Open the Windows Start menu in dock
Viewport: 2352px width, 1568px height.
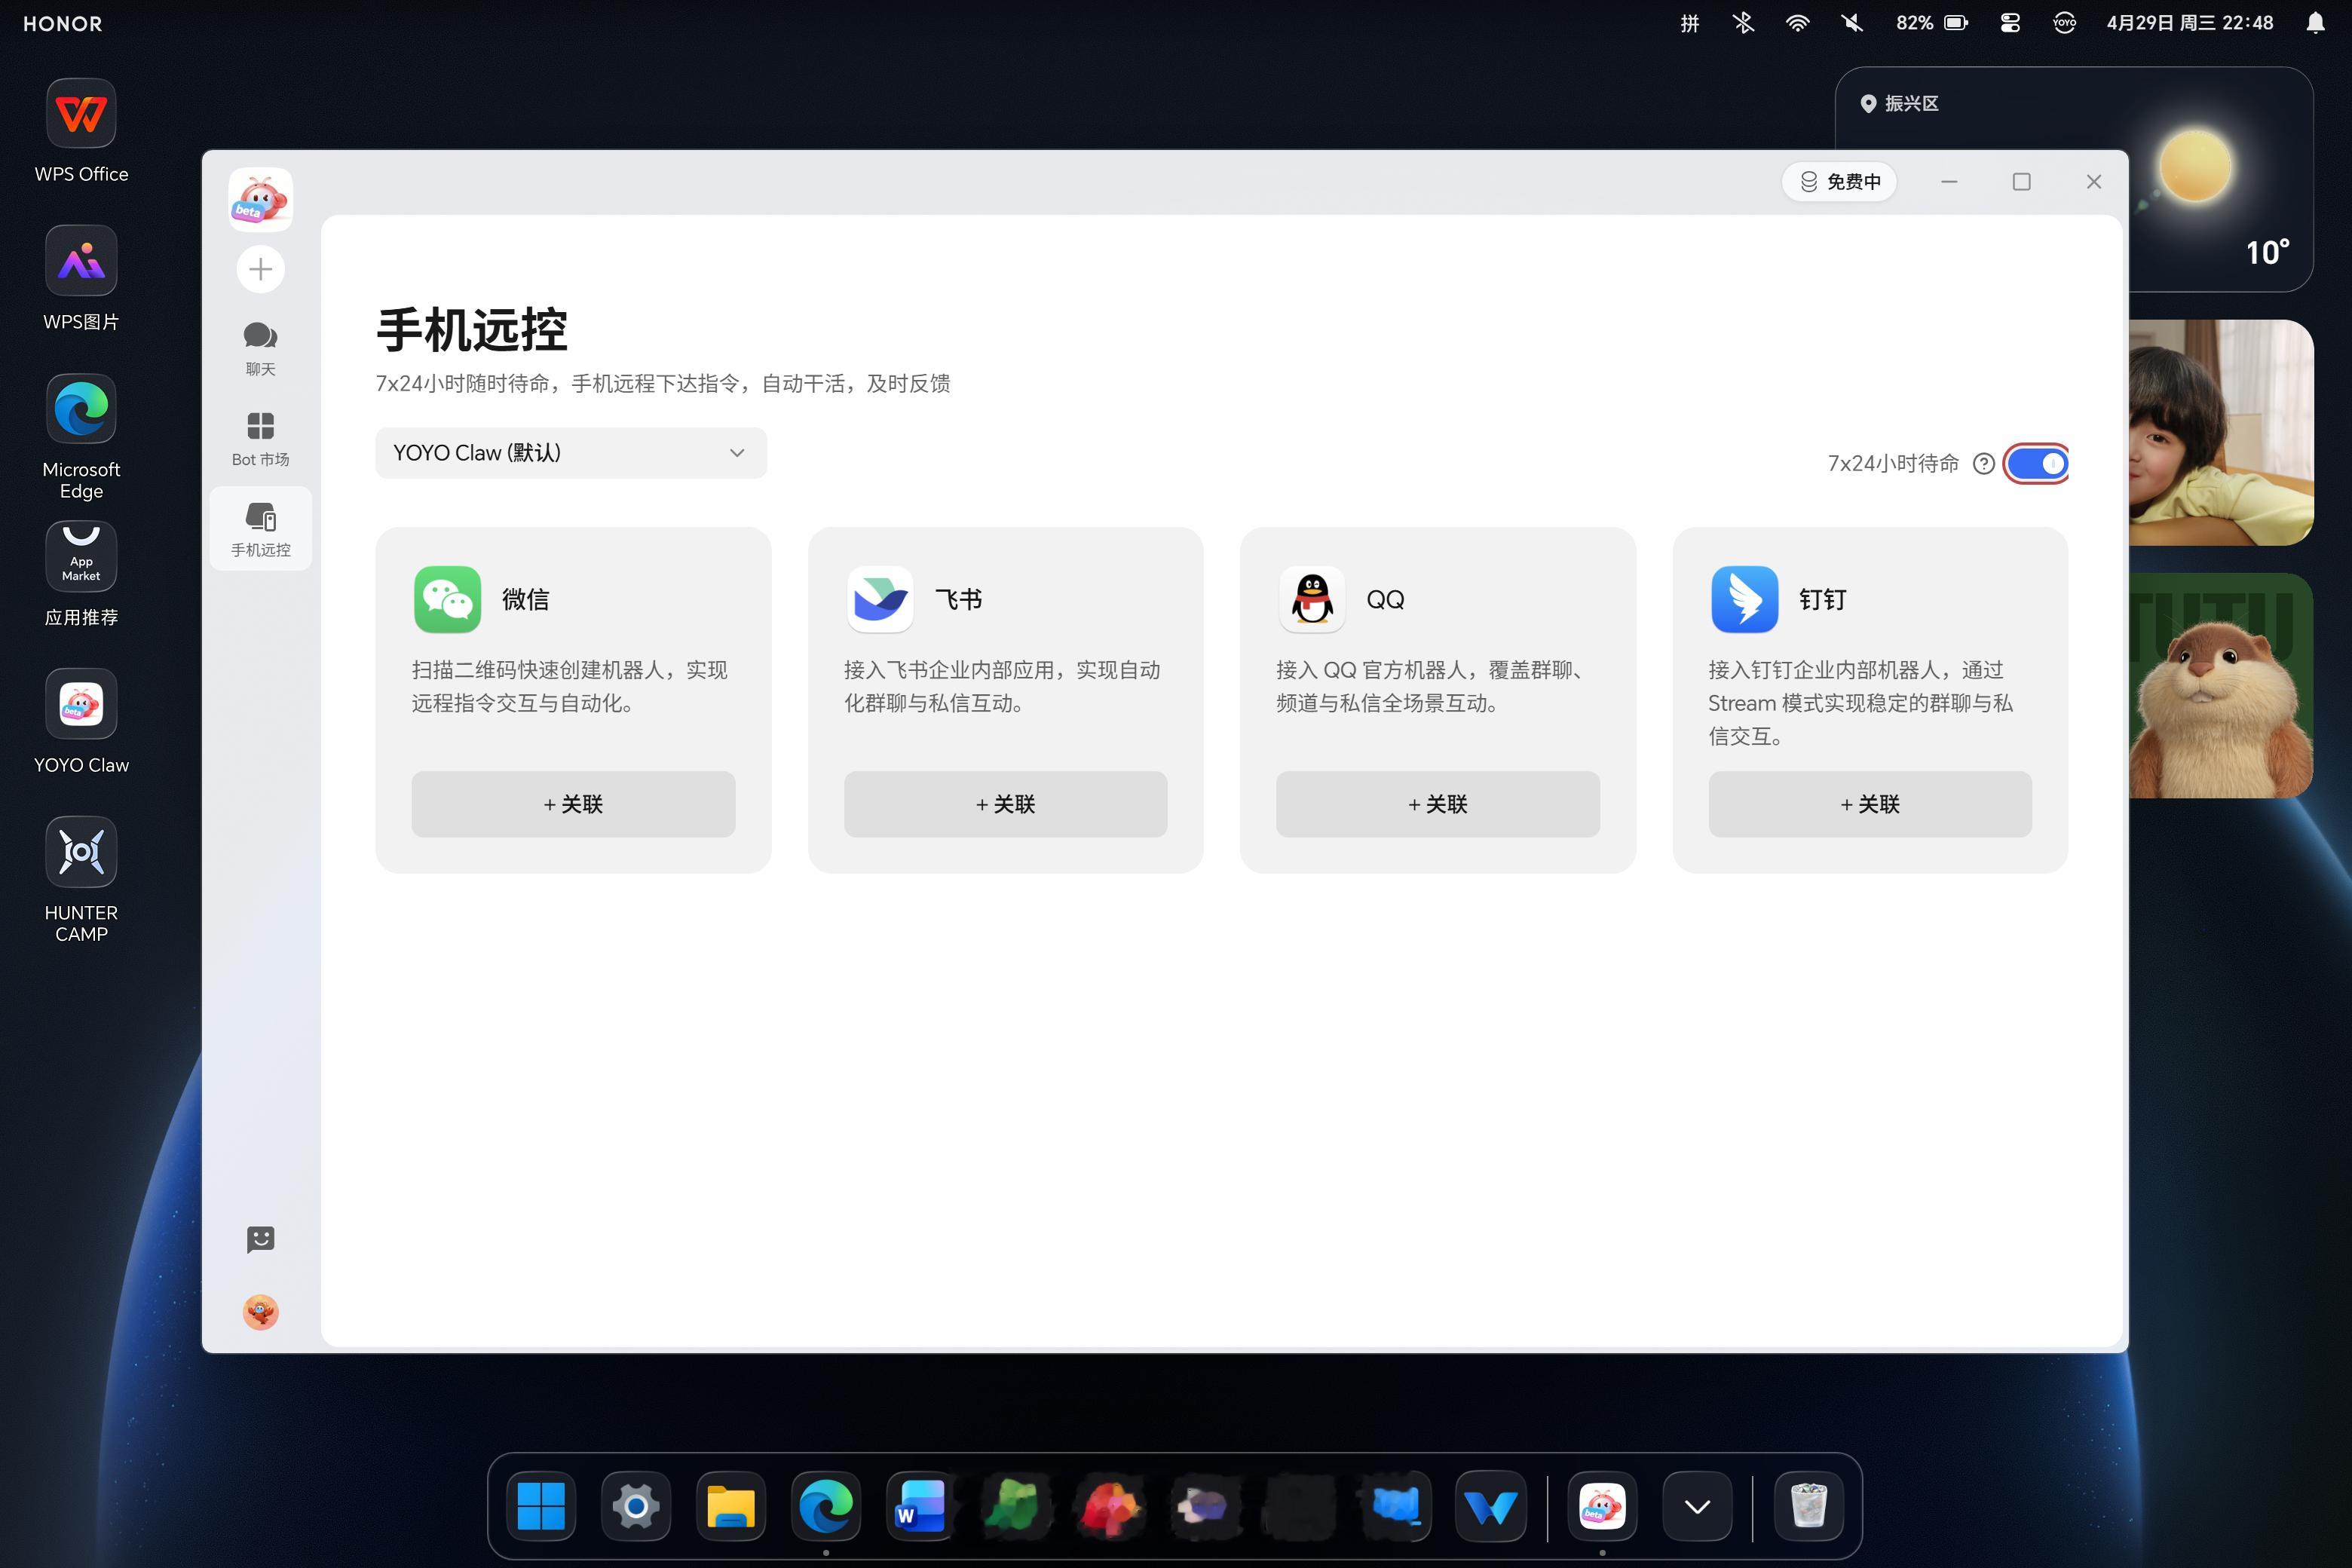pyautogui.click(x=541, y=1506)
